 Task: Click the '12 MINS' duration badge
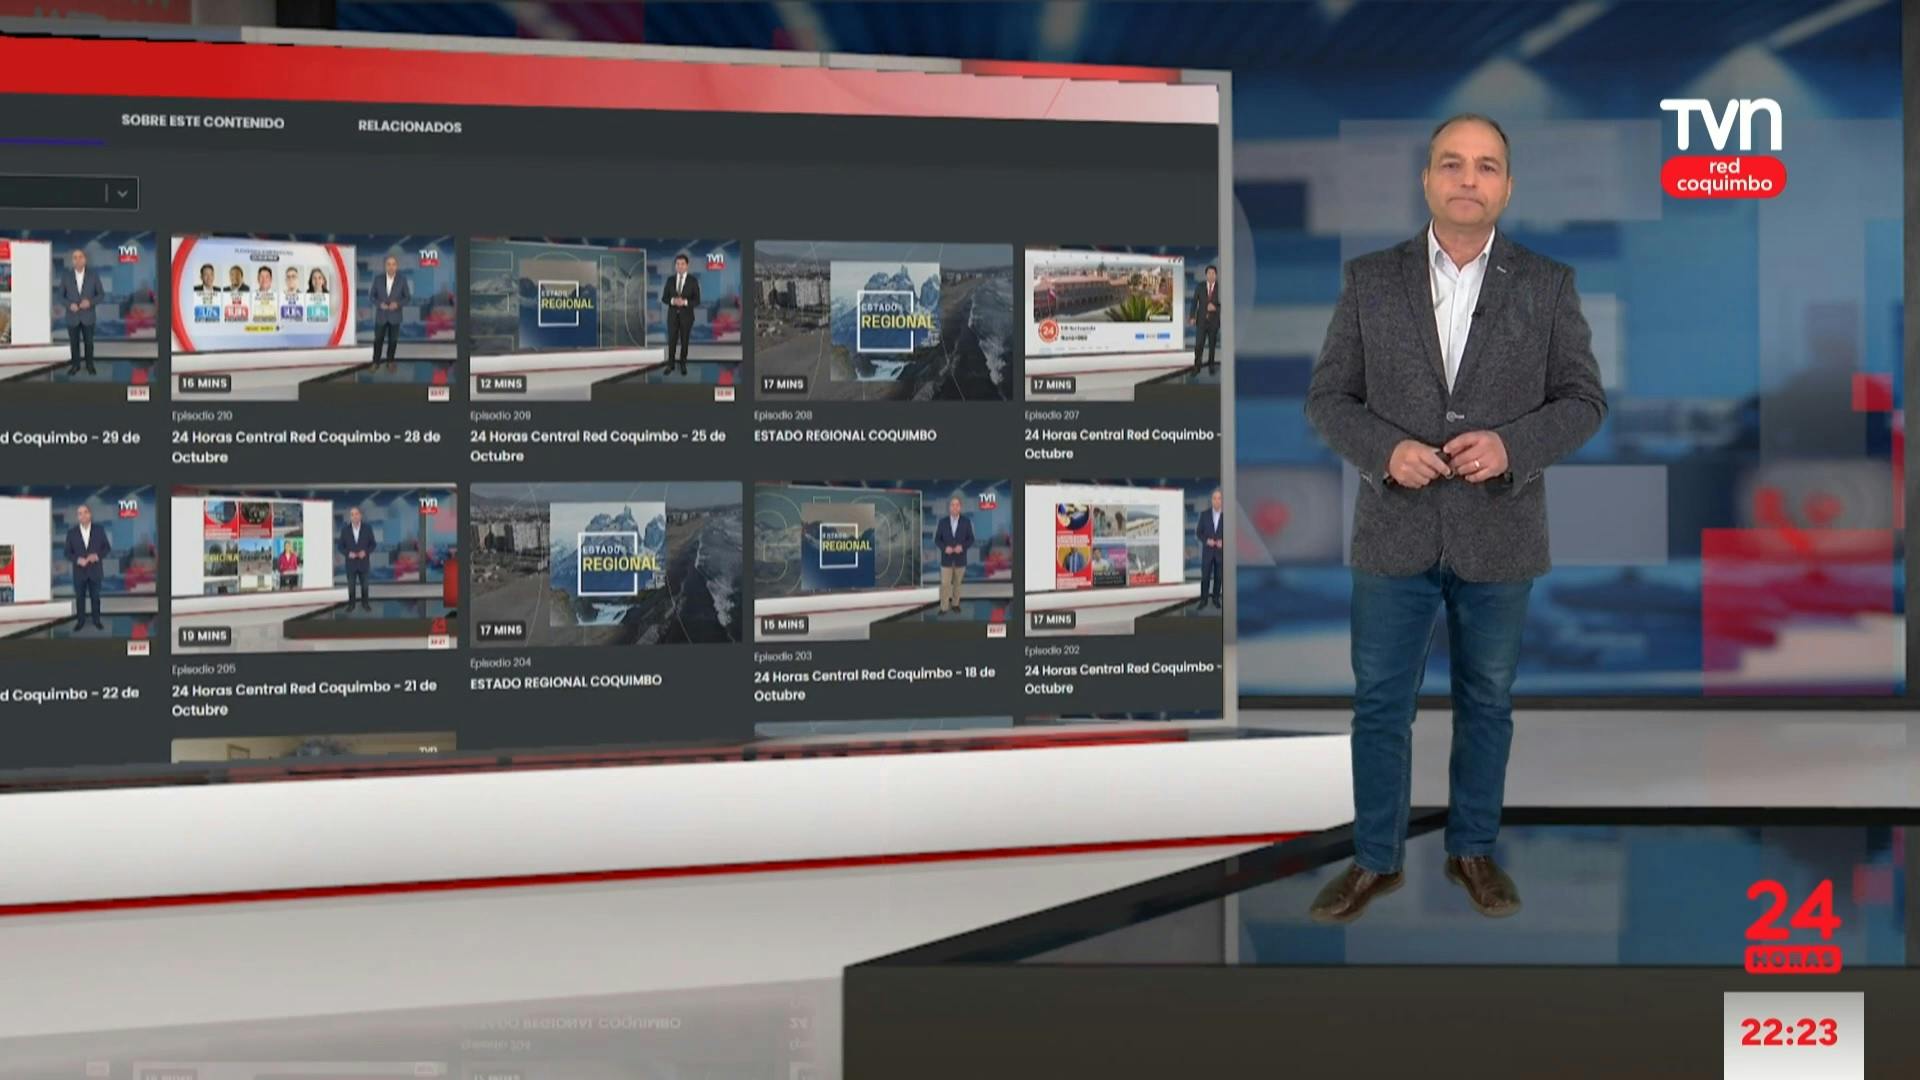point(501,383)
